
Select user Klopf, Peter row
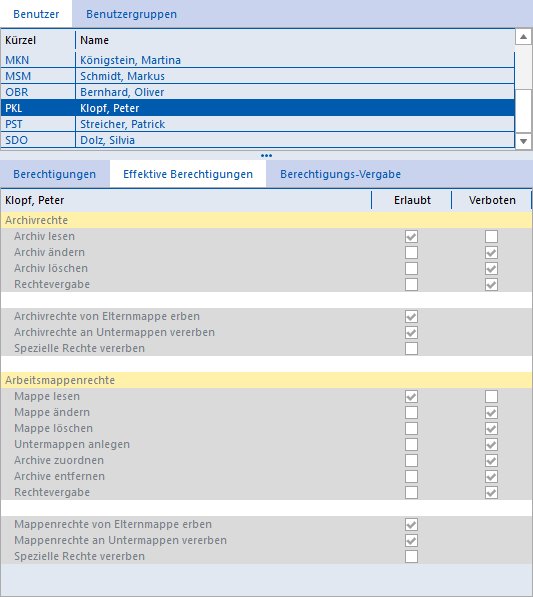257,108
